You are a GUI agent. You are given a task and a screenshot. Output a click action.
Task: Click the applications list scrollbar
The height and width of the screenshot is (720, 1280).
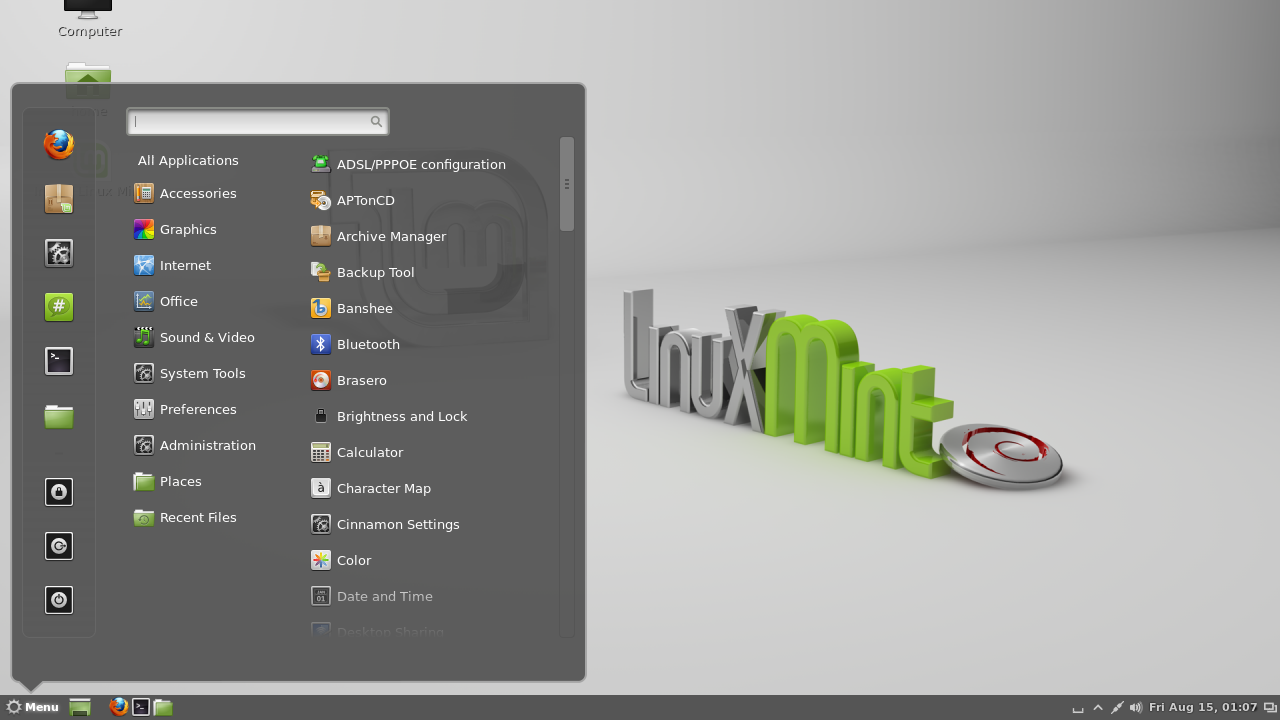click(567, 184)
